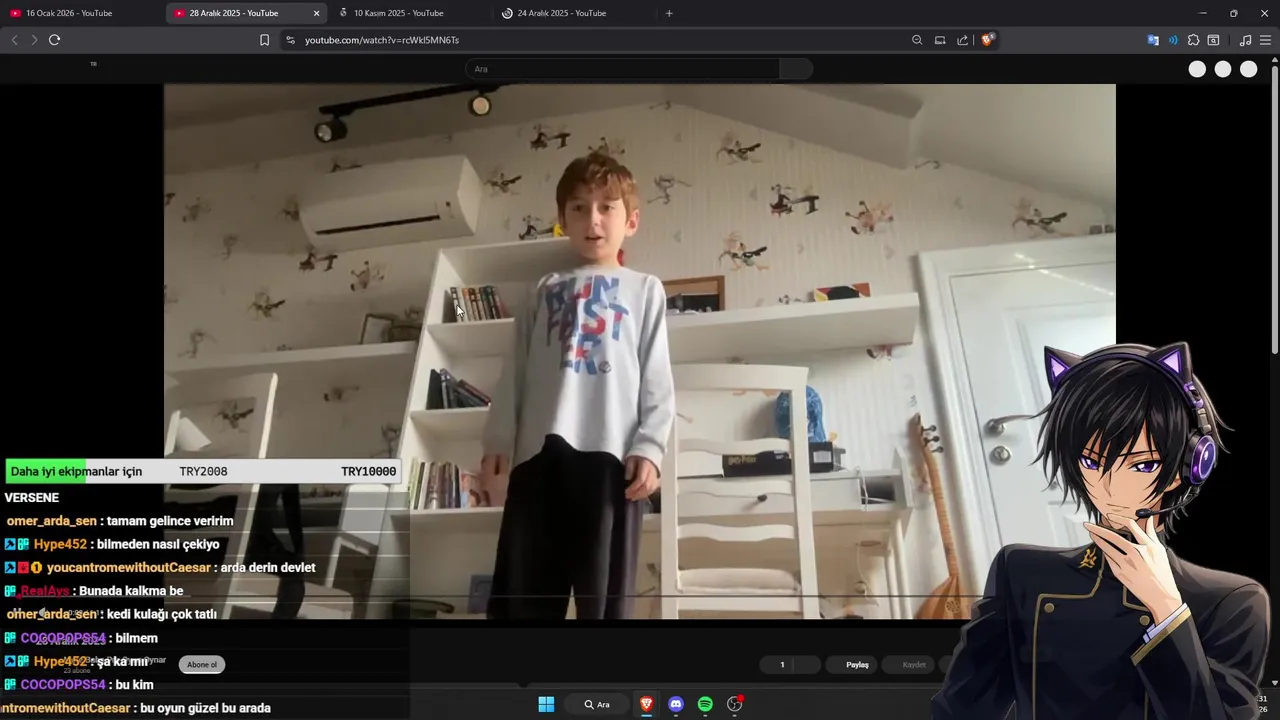Click chat message 'bu kim' by COCOPOPS54
The height and width of the screenshot is (720, 1280).
point(135,685)
